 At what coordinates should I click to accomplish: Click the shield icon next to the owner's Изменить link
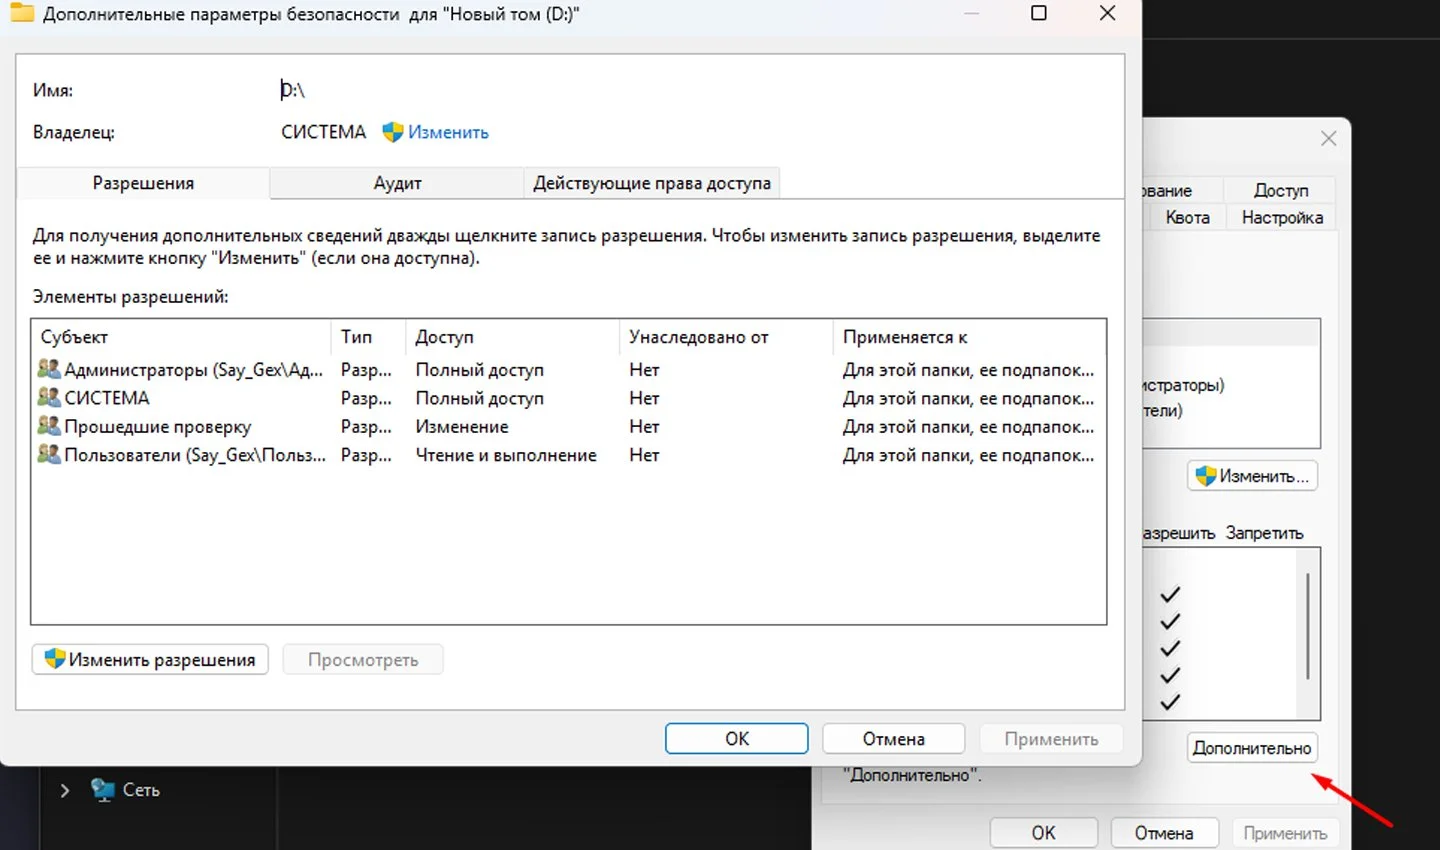tap(392, 132)
